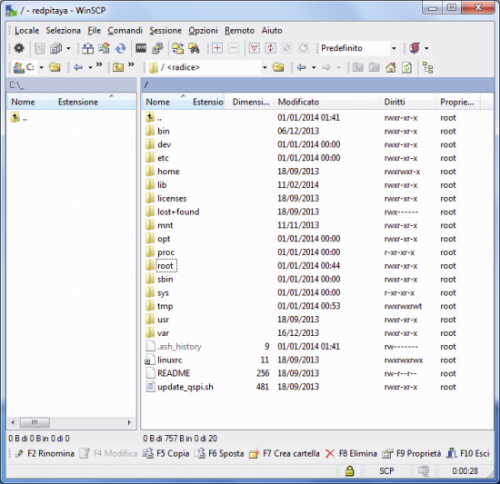Image resolution: width=500 pixels, height=484 pixels.
Task: Click the Select files plus icon
Action: pos(217,48)
